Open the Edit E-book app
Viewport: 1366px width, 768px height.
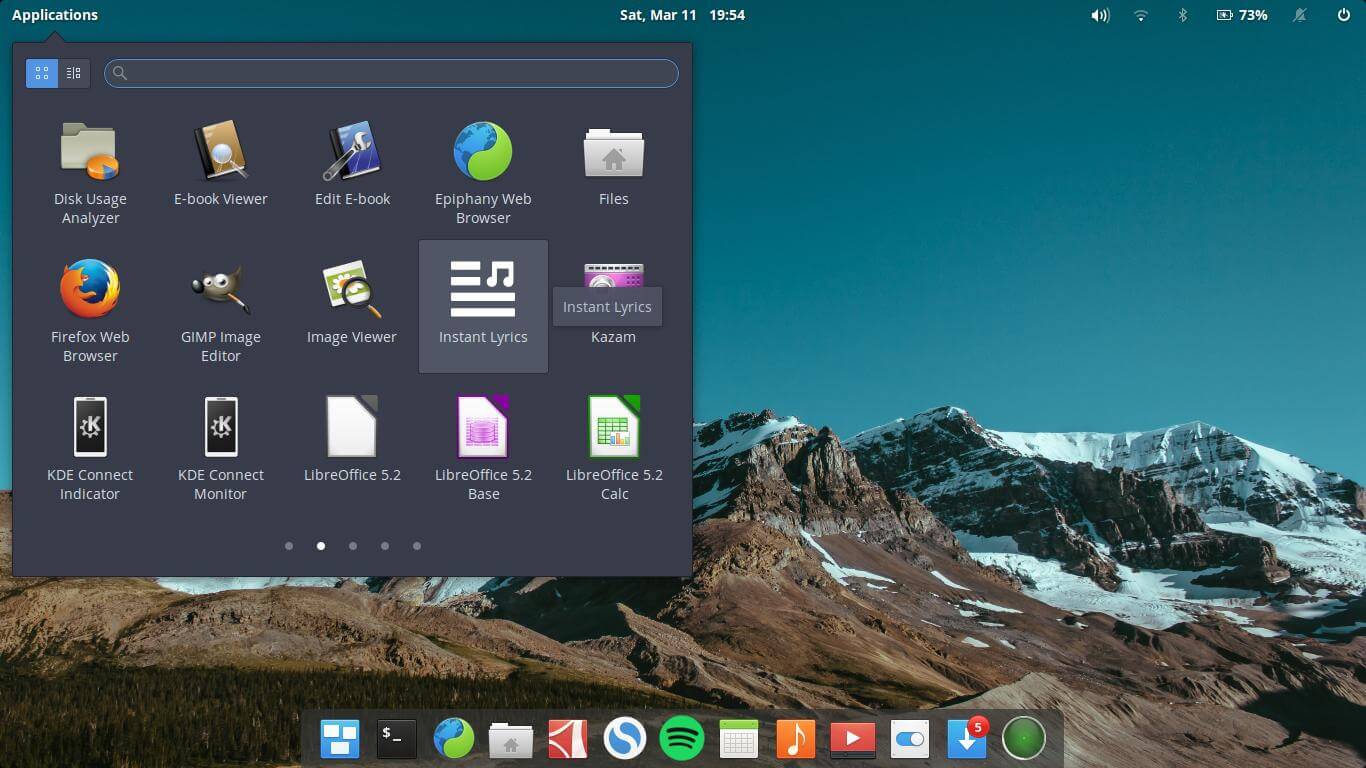click(352, 163)
